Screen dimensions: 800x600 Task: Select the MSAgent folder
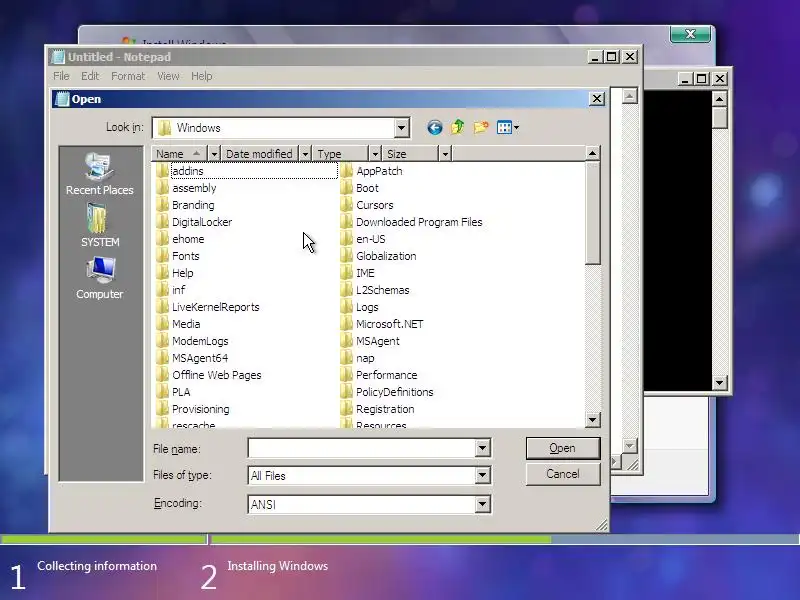pyautogui.click(x=370, y=341)
